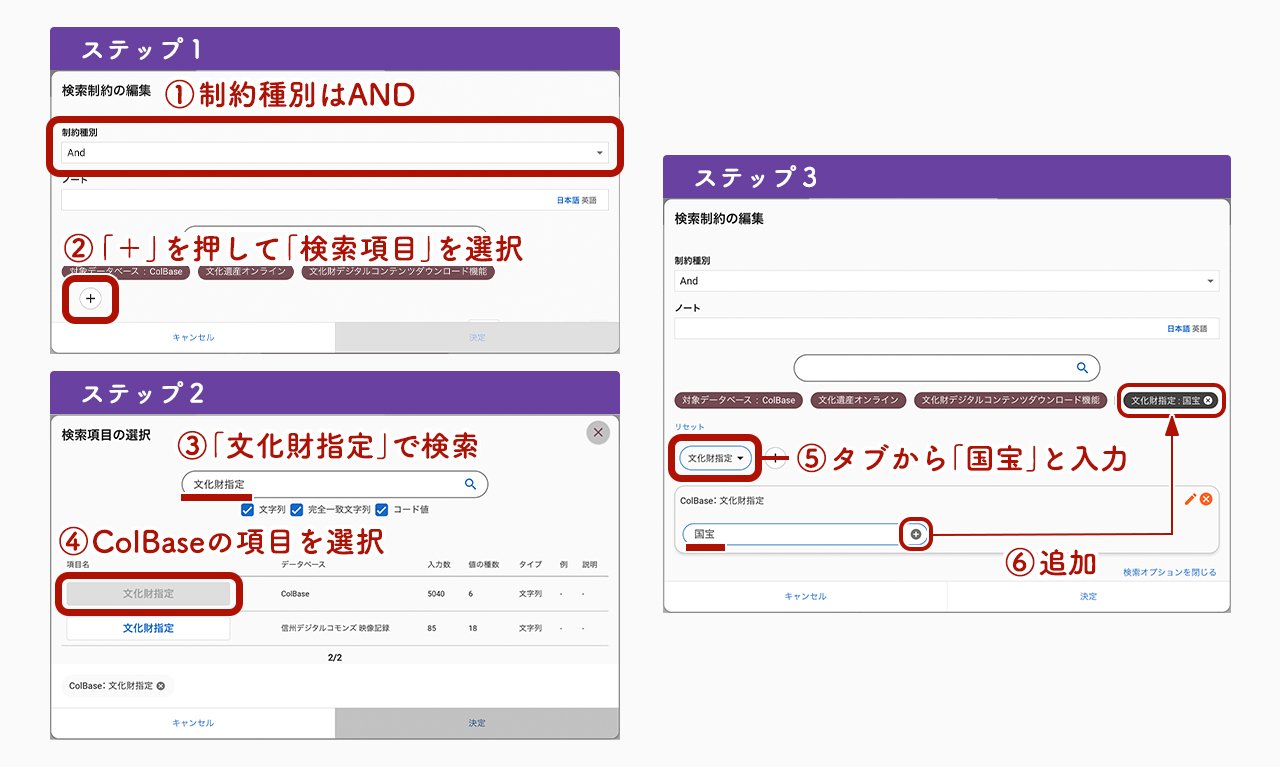Close the 検索項目の選択 dialog with X
Image resolution: width=1280 pixels, height=767 pixels.
tap(598, 432)
